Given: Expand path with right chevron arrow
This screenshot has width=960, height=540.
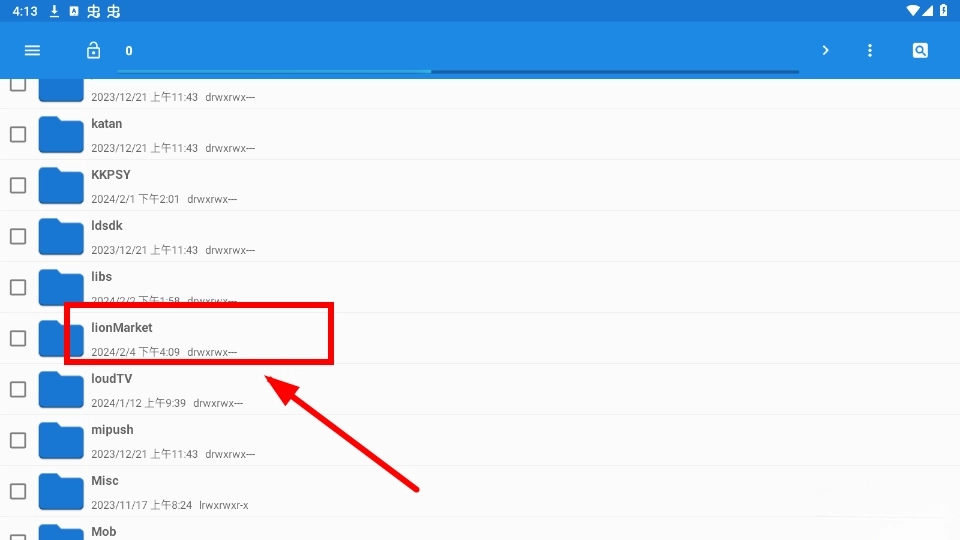Looking at the screenshot, I should [825, 51].
